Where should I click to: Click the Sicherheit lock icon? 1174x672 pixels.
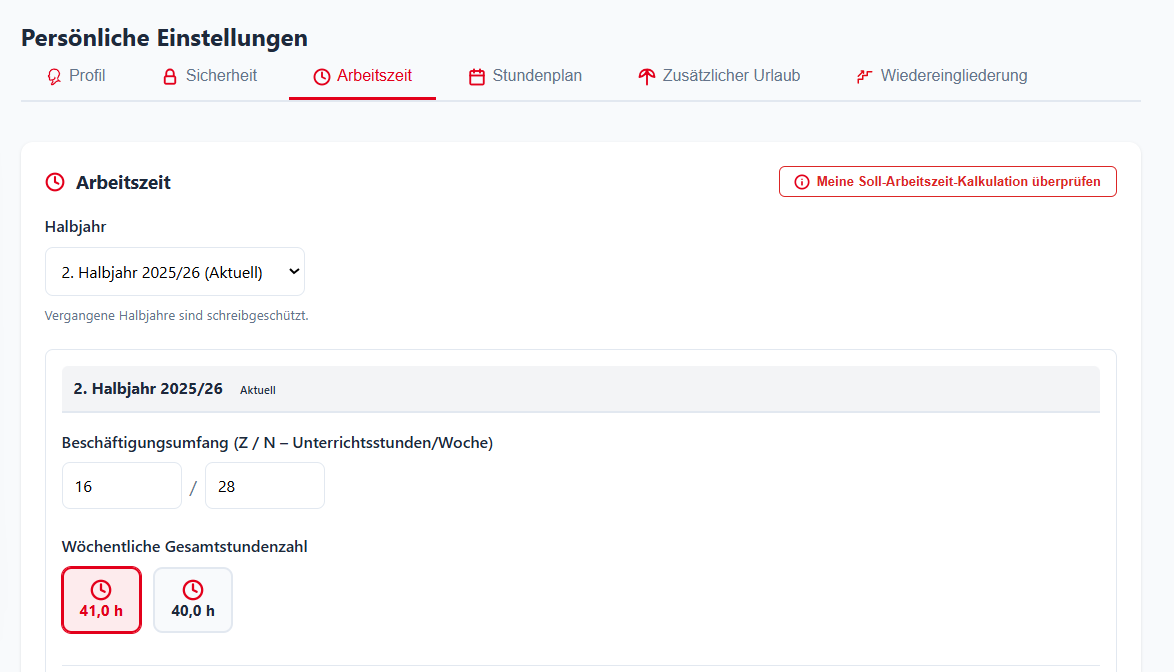pos(170,76)
